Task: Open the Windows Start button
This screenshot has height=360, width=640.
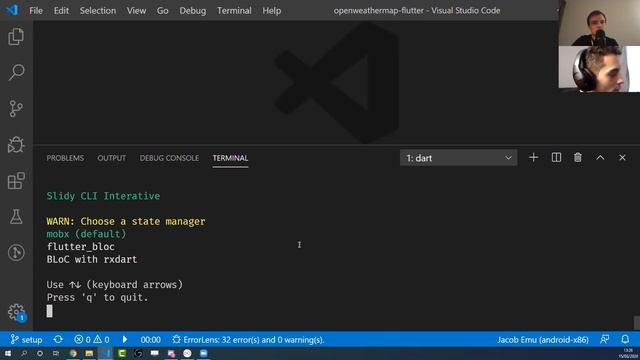Action: (8, 353)
